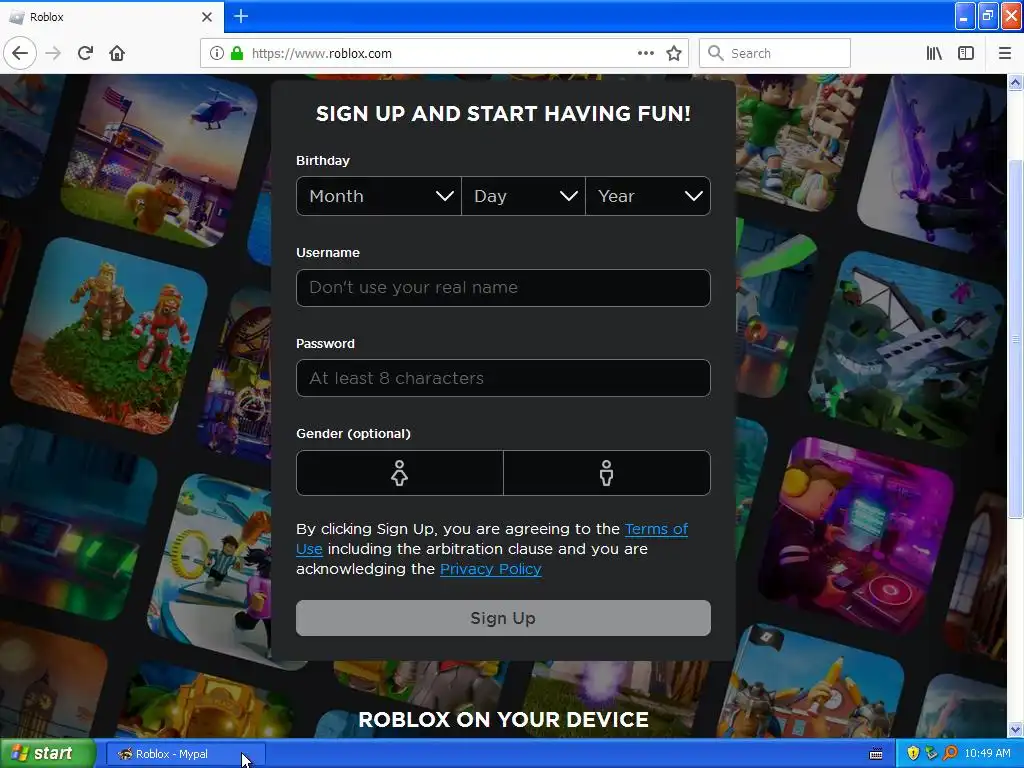1024x768 pixels.
Task: Click the crashed airplane game thumbnail
Action: [905, 349]
